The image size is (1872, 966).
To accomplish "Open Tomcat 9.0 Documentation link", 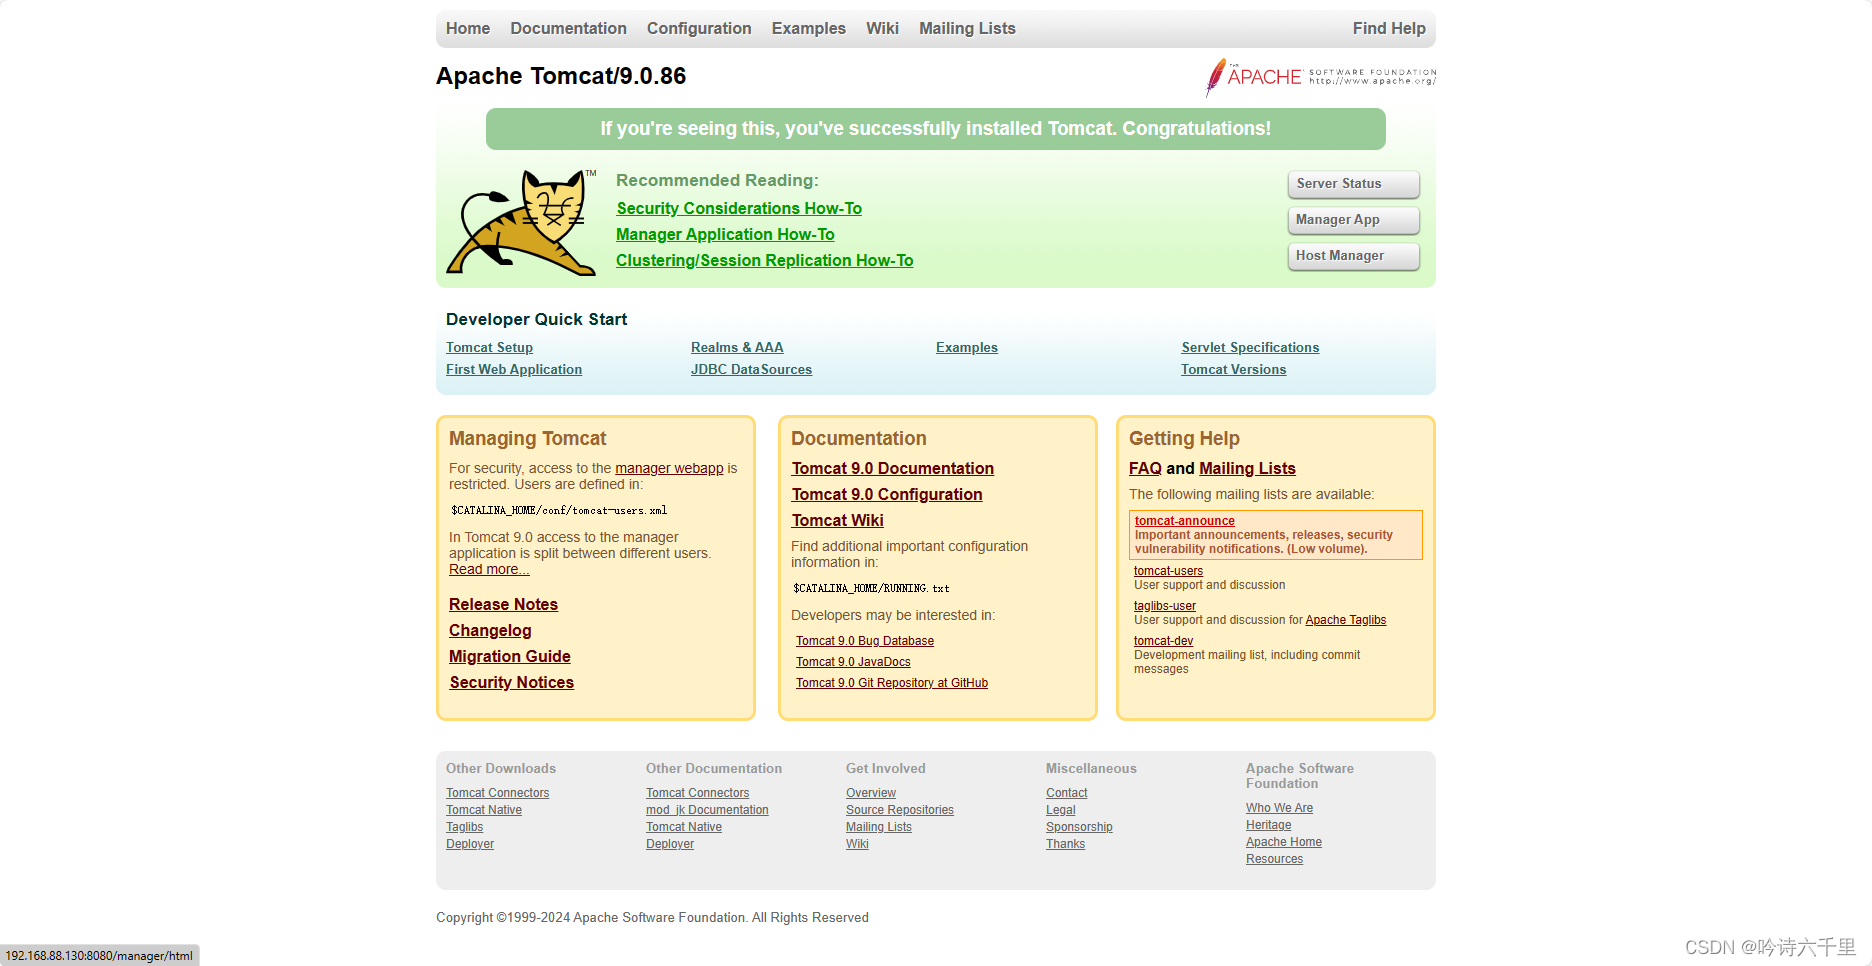I will pyautogui.click(x=893, y=468).
